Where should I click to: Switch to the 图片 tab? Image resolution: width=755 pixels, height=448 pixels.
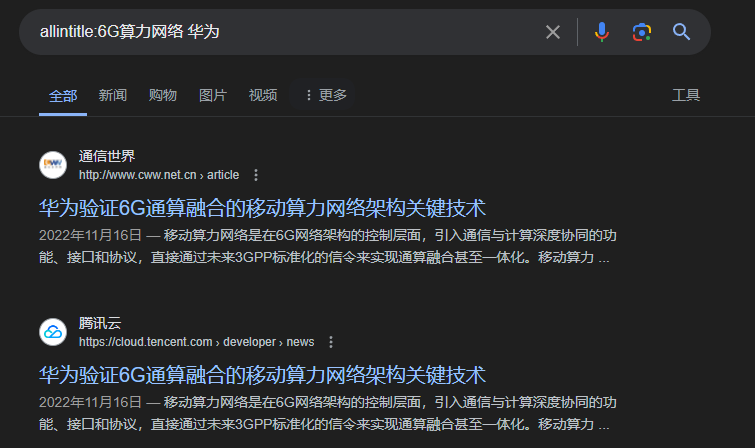[x=213, y=95]
